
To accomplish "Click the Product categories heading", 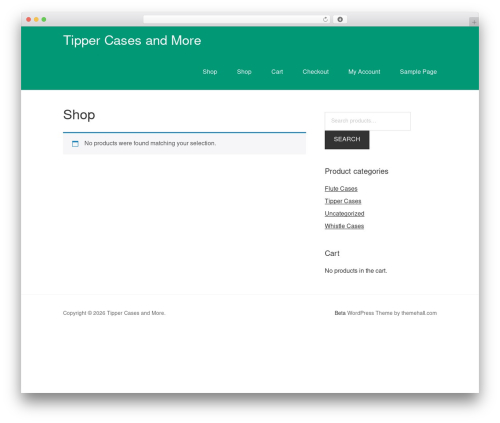I will [356, 171].
